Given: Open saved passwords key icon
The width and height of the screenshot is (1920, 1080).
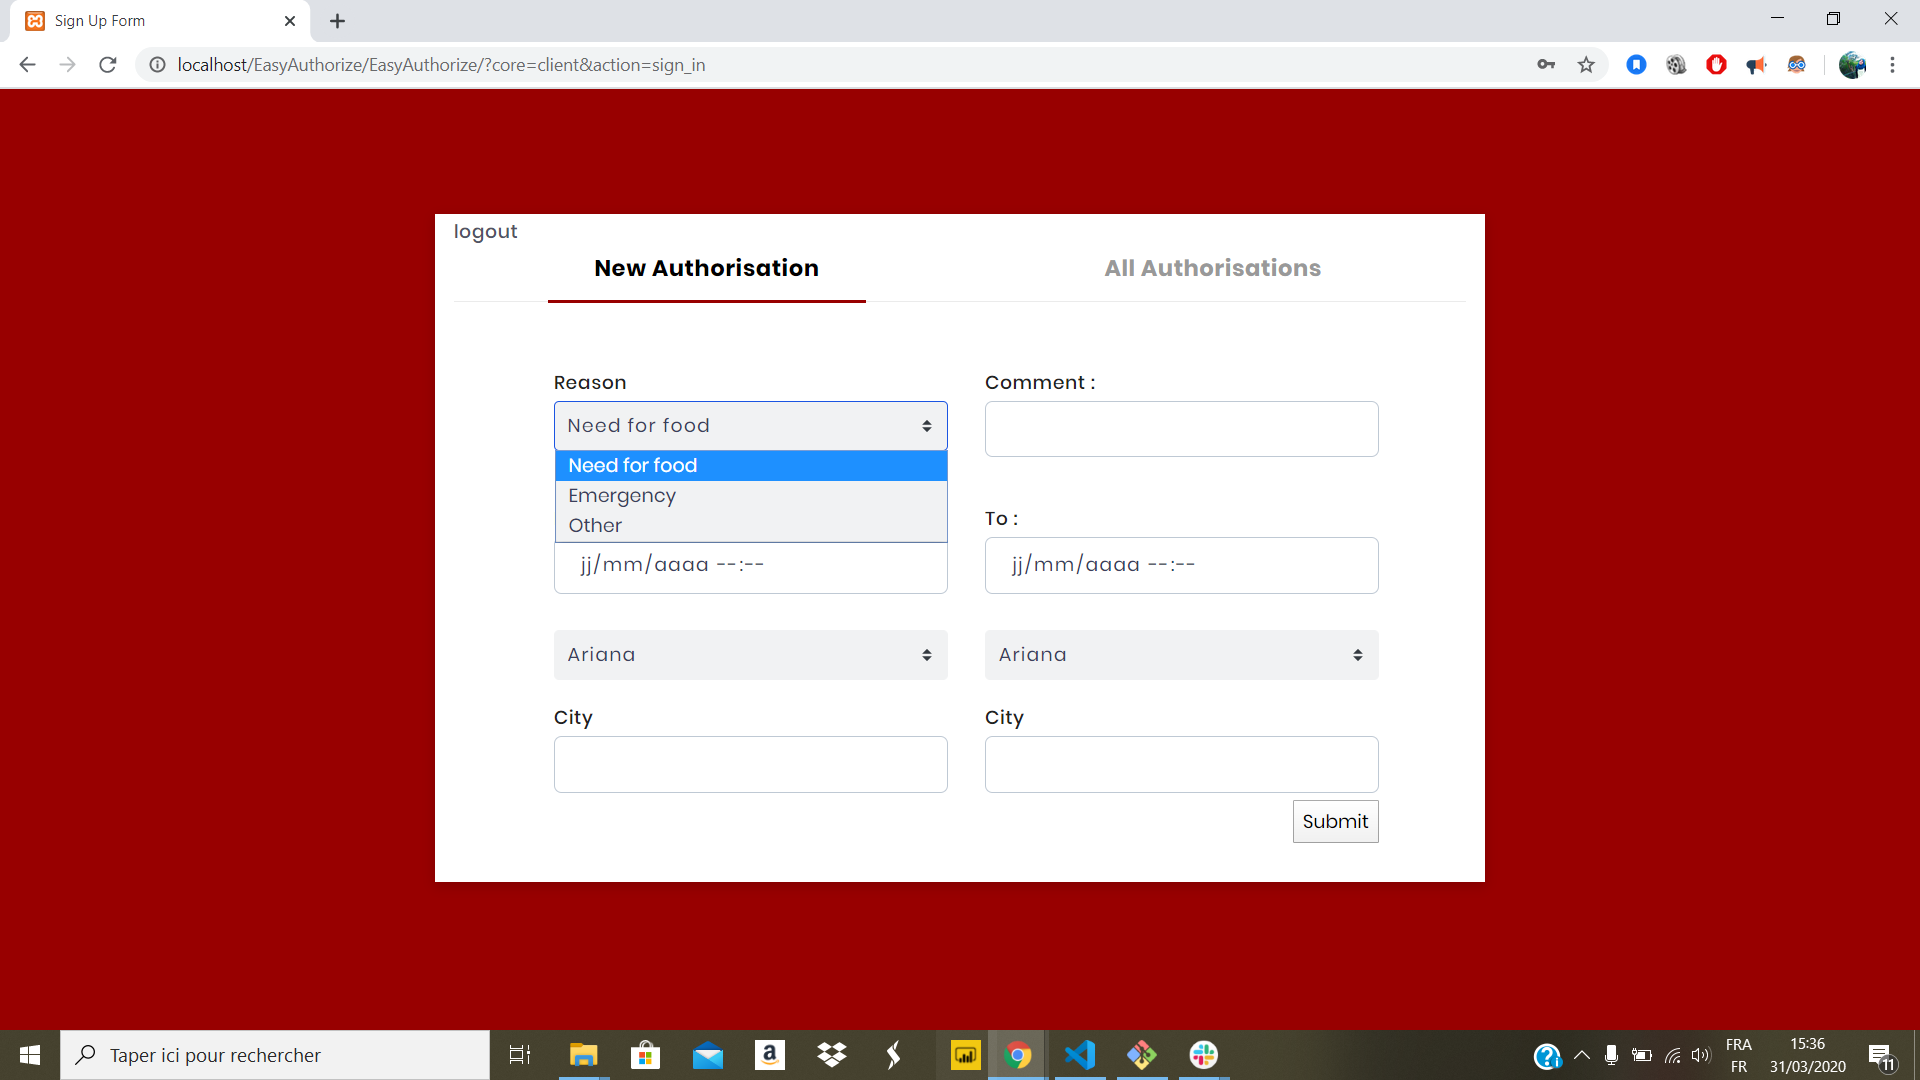Looking at the screenshot, I should (1546, 65).
